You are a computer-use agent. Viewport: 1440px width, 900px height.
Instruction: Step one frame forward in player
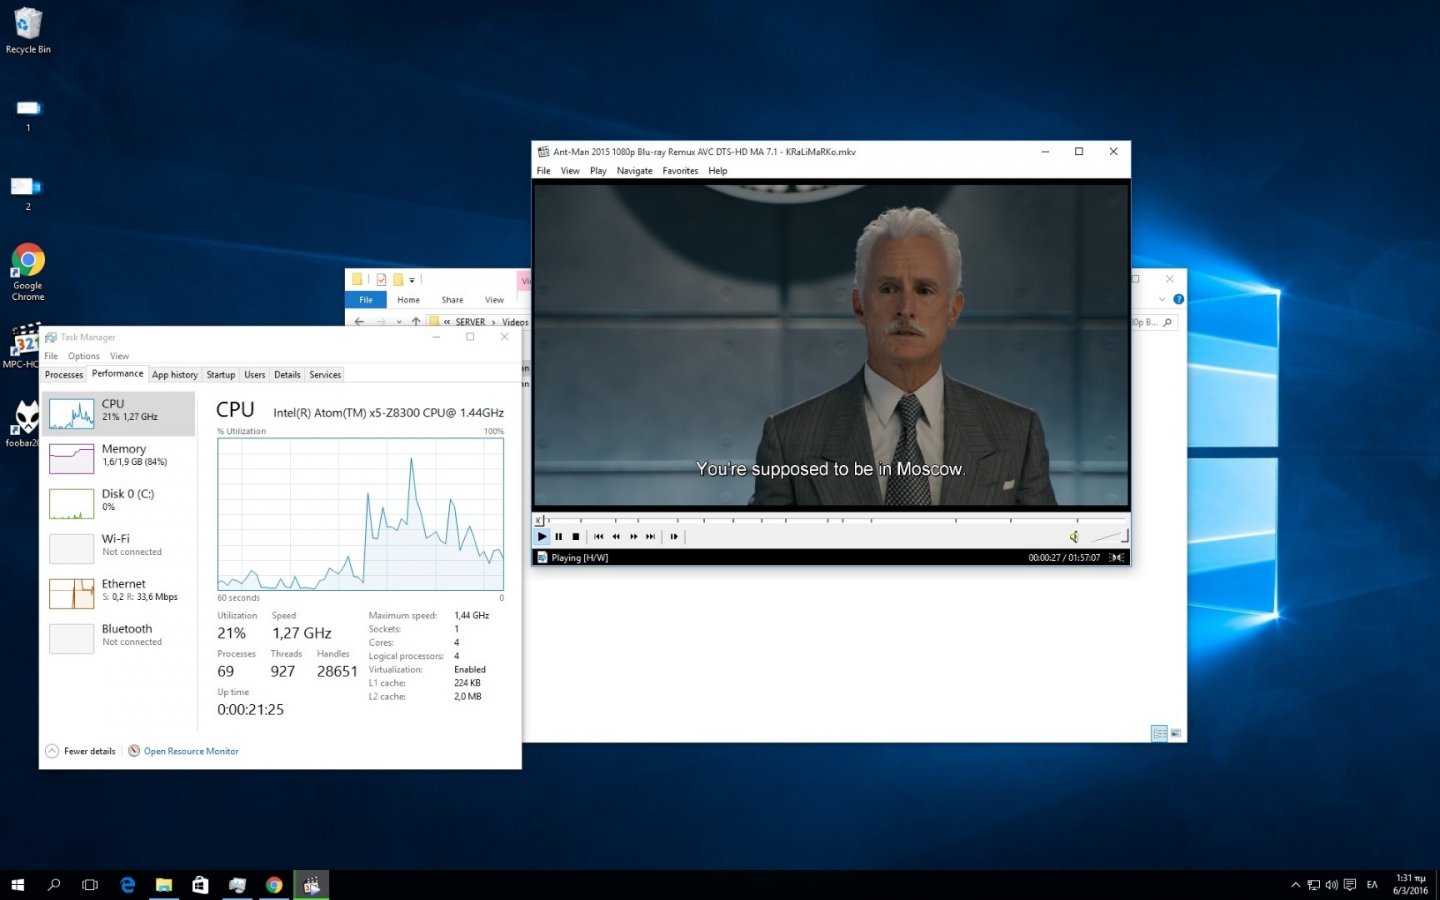674,537
